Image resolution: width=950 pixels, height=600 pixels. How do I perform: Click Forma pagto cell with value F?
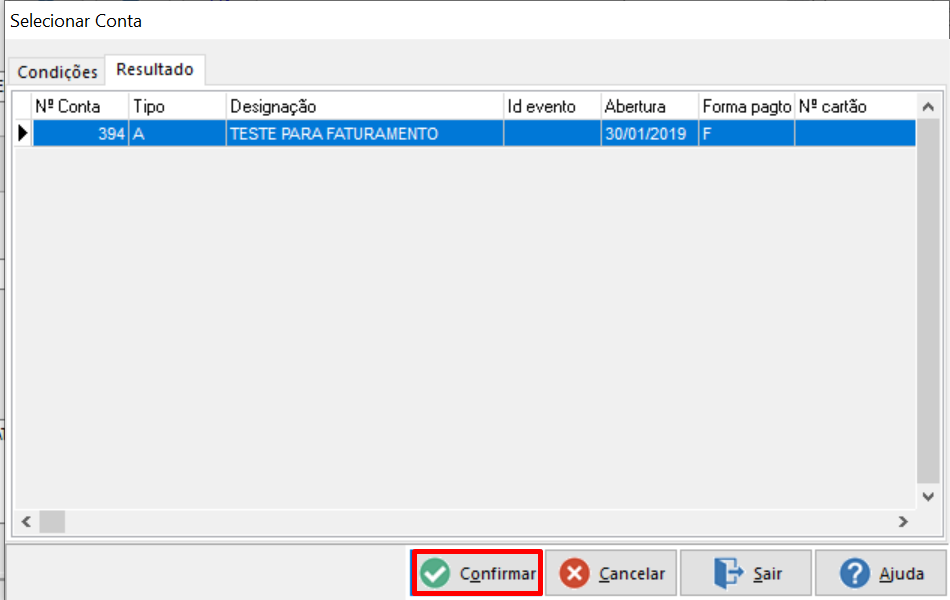click(746, 133)
